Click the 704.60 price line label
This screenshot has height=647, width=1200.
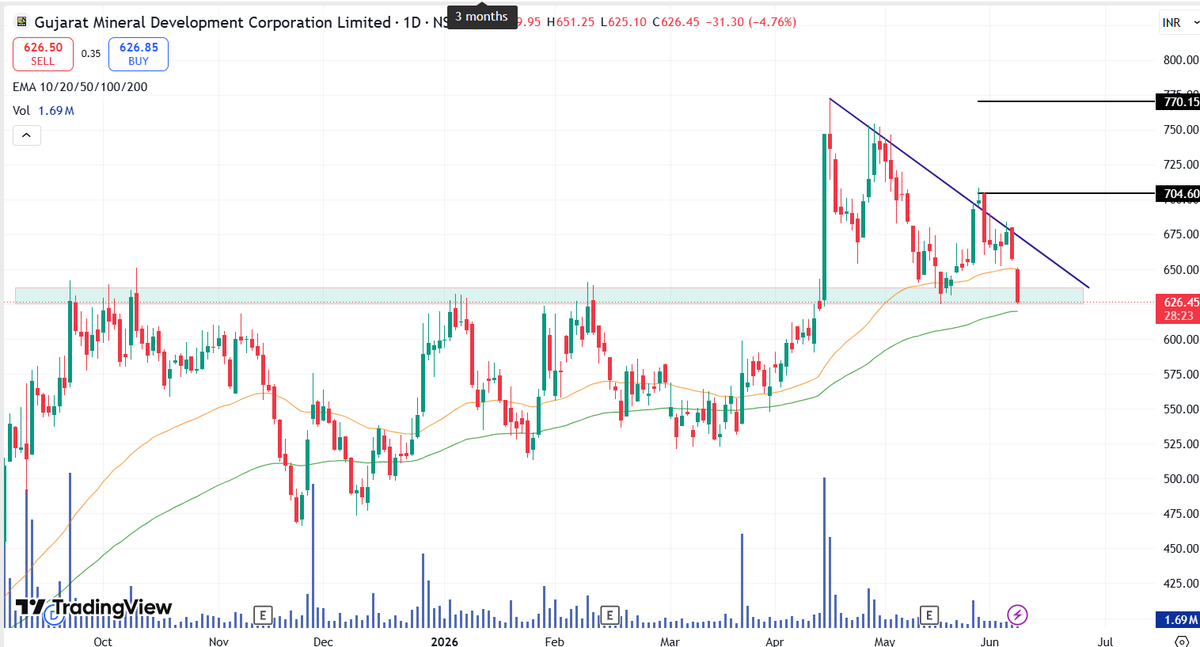click(x=1177, y=193)
